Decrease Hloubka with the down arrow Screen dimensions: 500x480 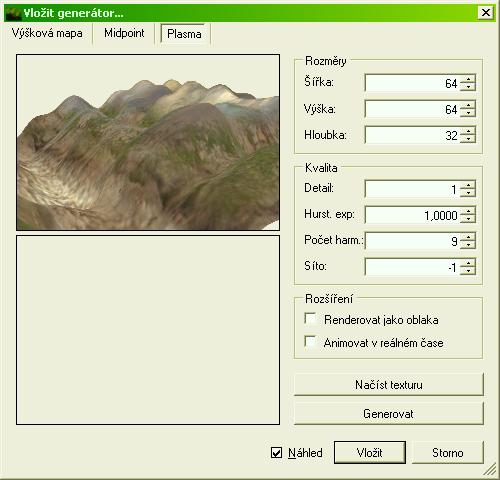click(x=468, y=139)
